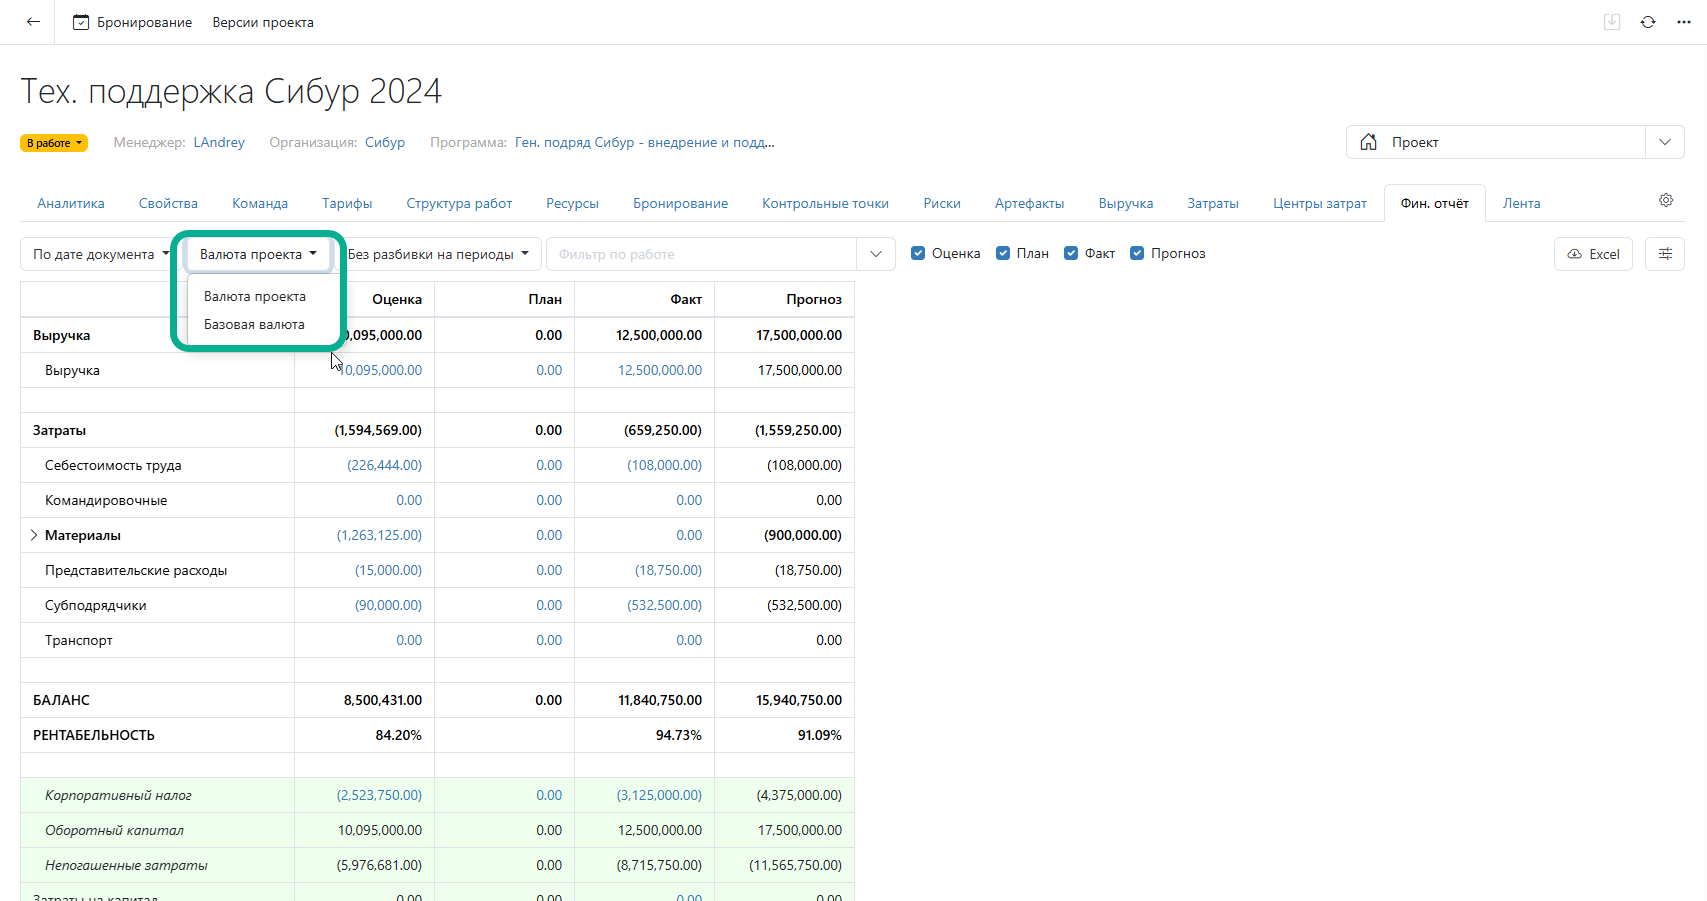Click the Транспорт row label
The height and width of the screenshot is (901, 1707).
click(x=79, y=640)
